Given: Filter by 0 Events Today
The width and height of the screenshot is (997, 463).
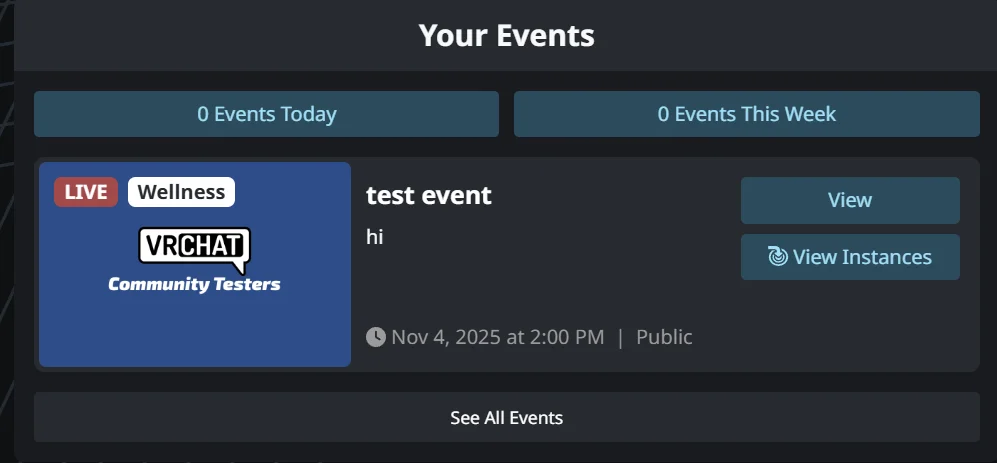Looking at the screenshot, I should click(266, 114).
